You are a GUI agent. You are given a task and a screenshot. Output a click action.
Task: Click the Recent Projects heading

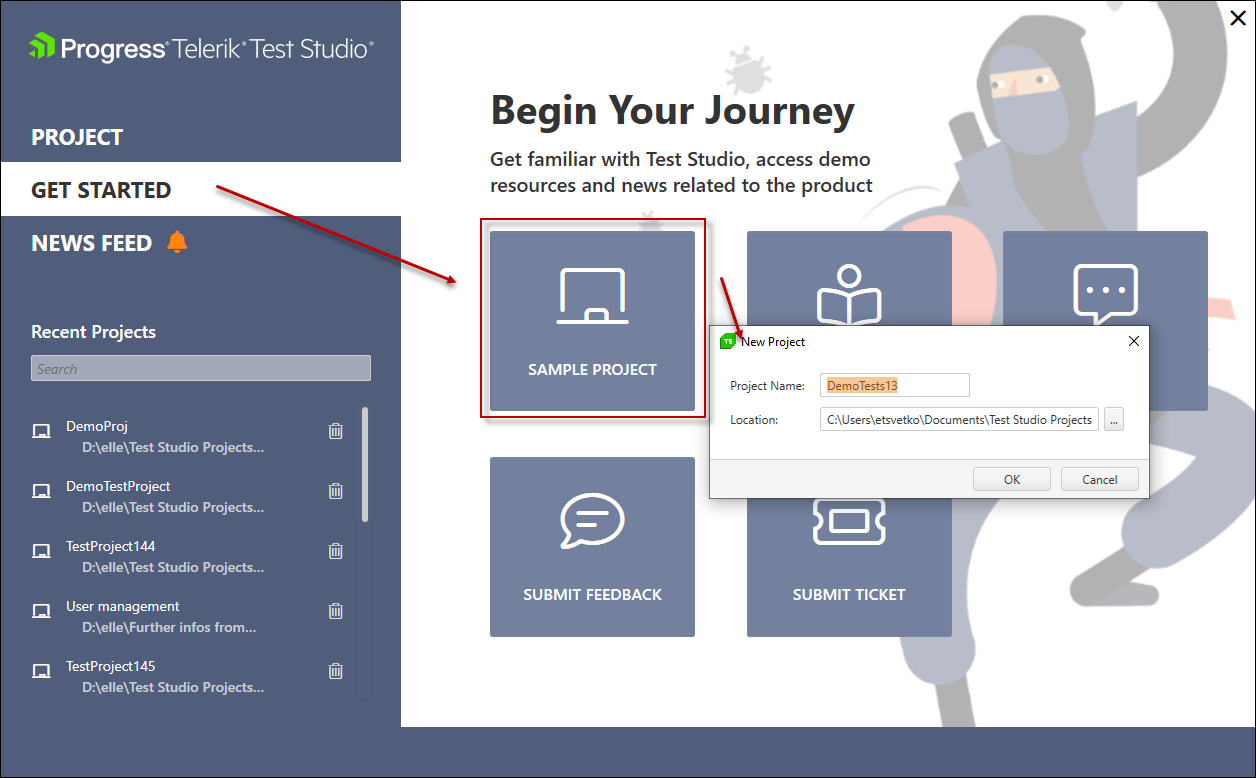(x=94, y=332)
